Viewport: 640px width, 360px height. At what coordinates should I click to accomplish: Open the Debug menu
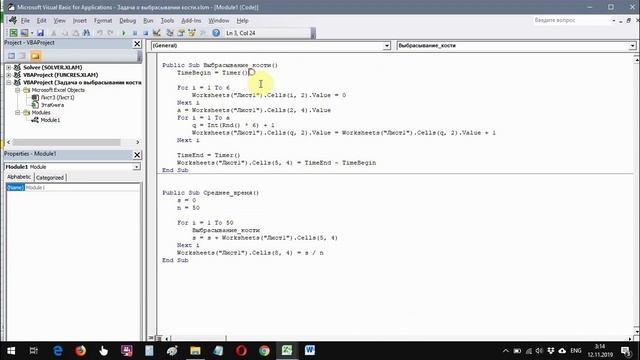click(x=127, y=20)
